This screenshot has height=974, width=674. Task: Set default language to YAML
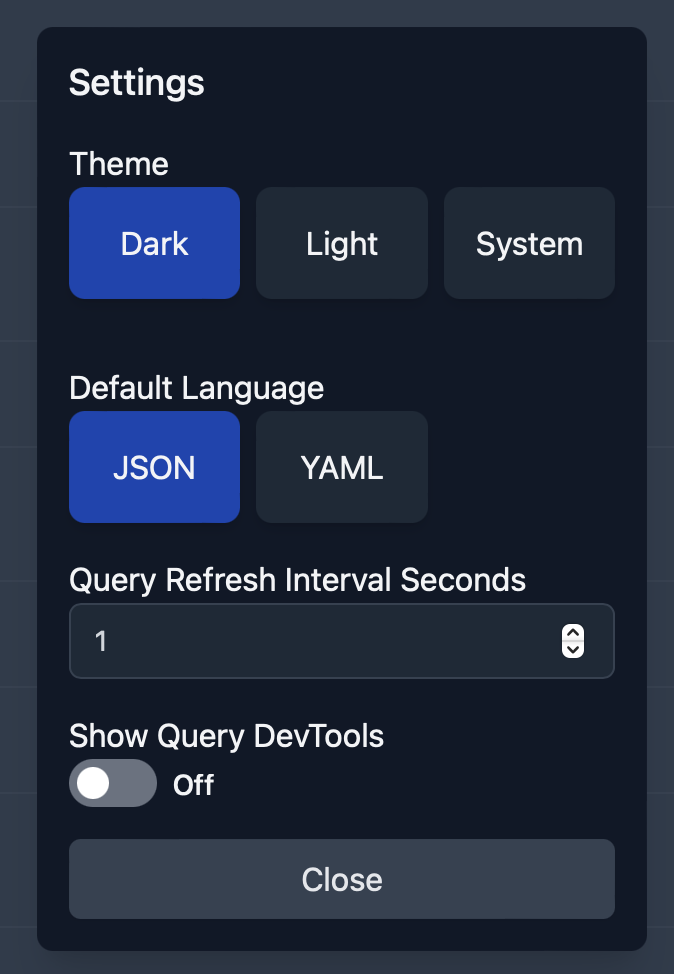pyautogui.click(x=342, y=467)
